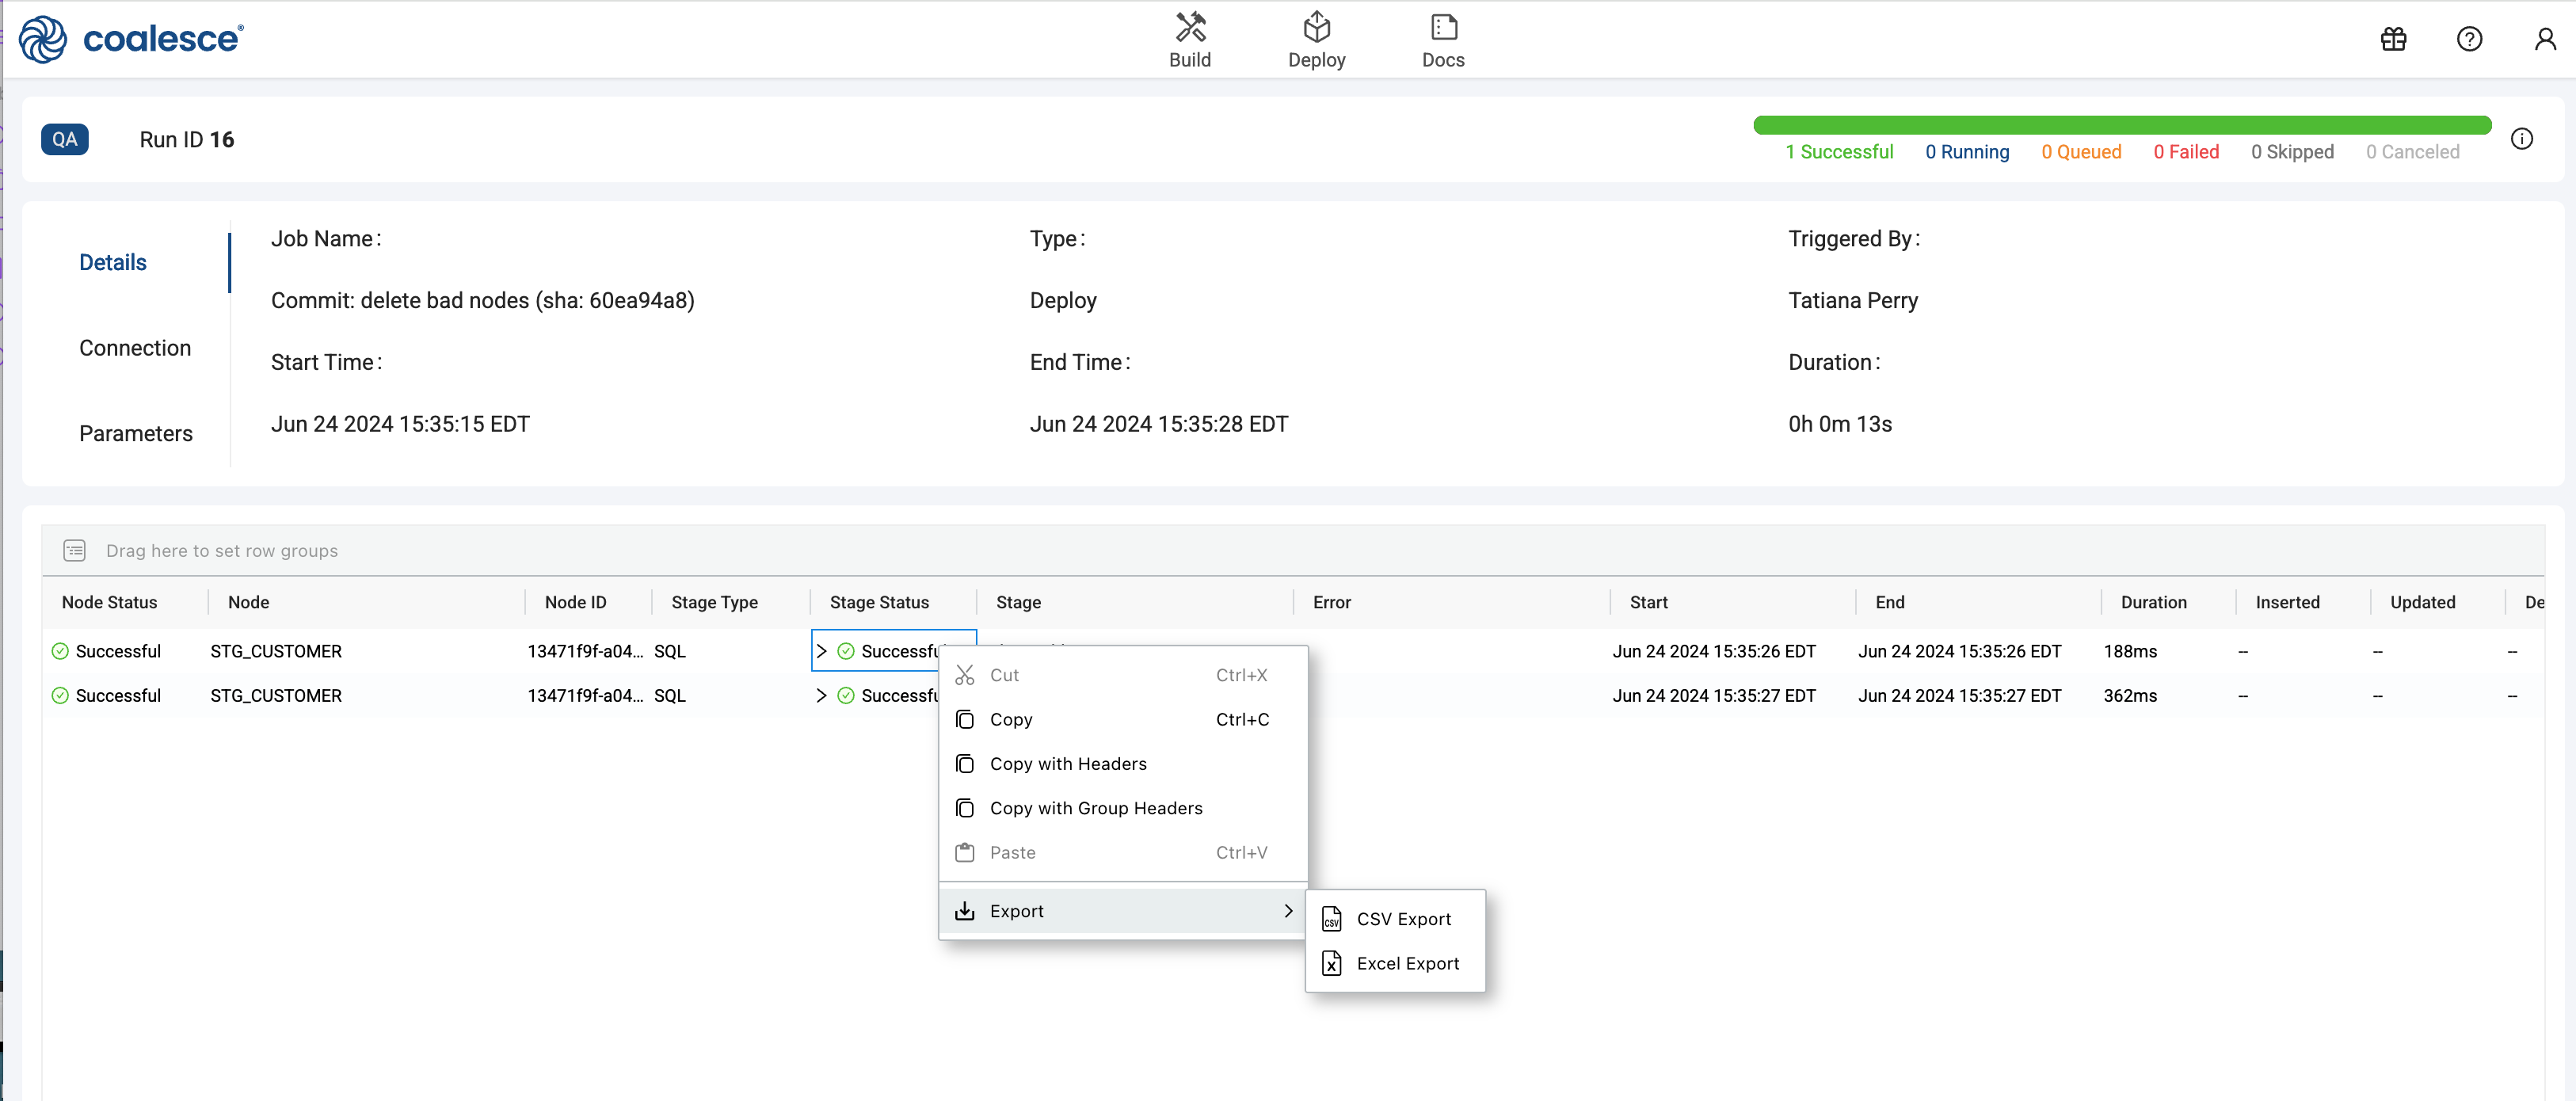This screenshot has width=2576, height=1101.
Task: Choose Excel Export
Action: pos(1395,963)
